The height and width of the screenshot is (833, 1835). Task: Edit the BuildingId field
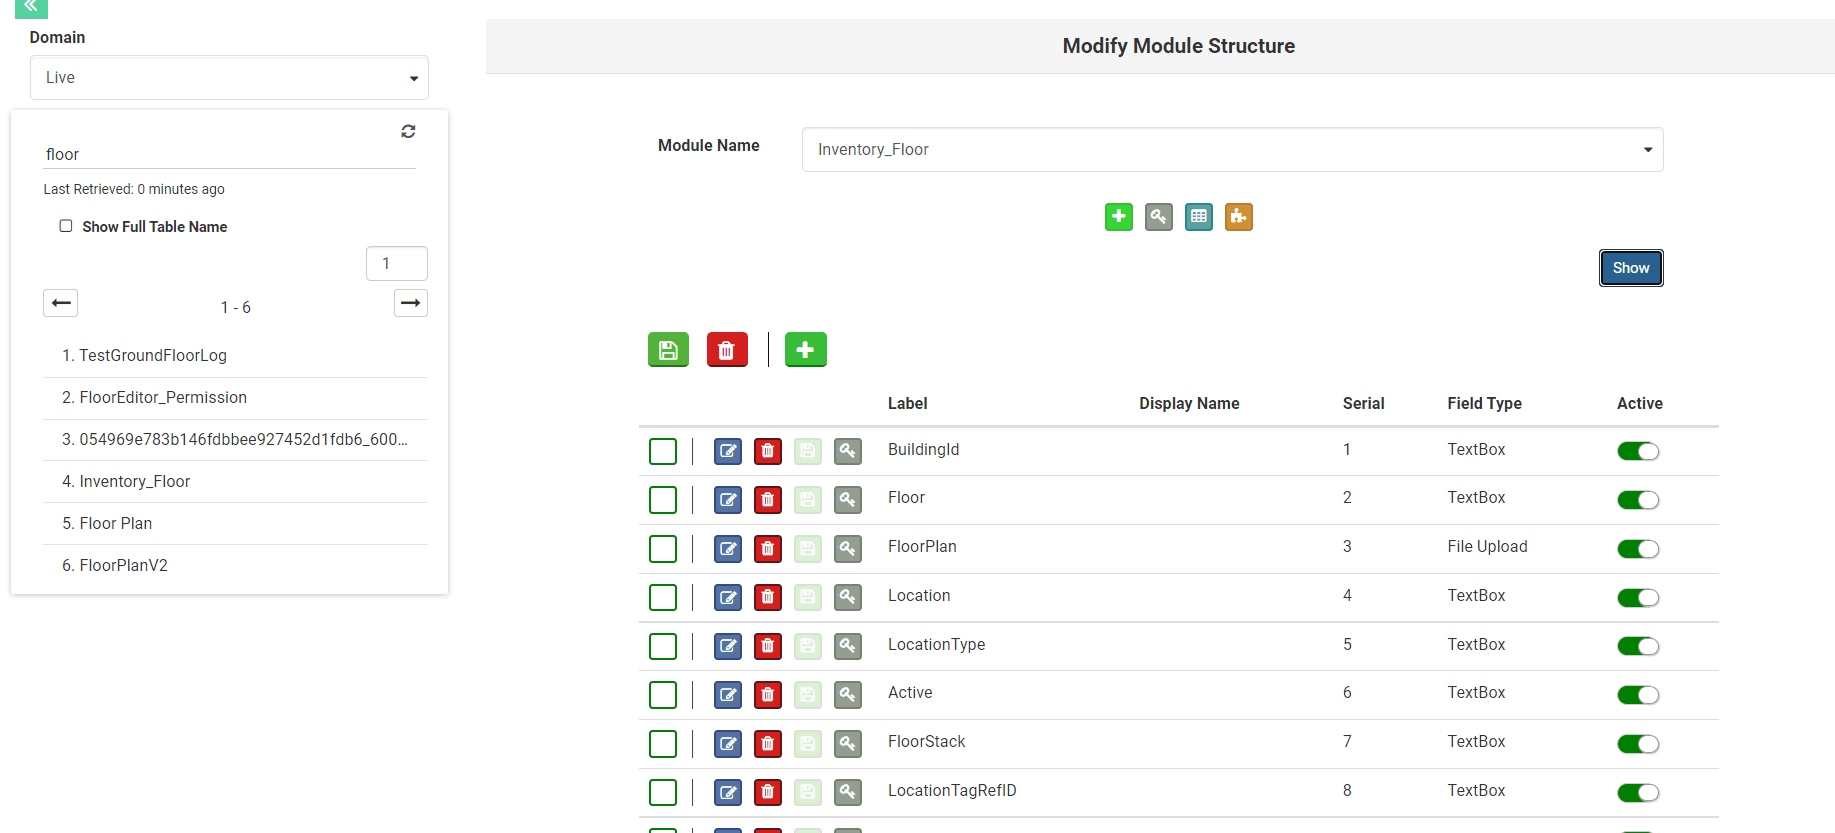[x=728, y=451]
